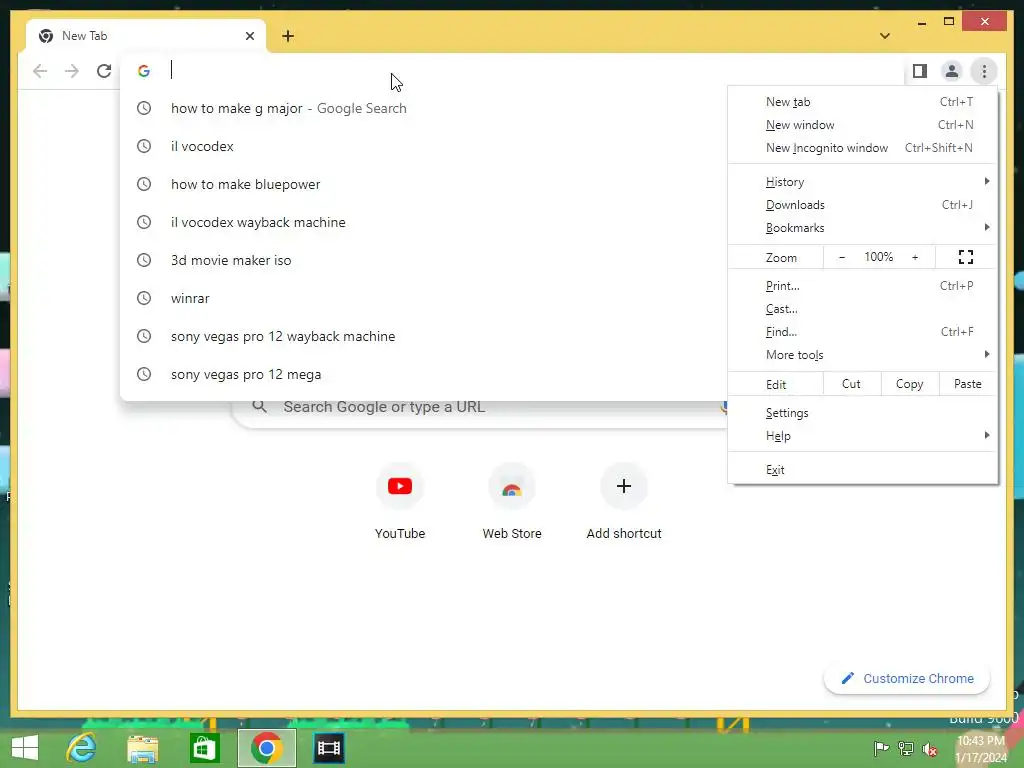This screenshot has height=768, width=1024.
Task: Select '3d movie maker iso' suggestion
Action: (423, 260)
